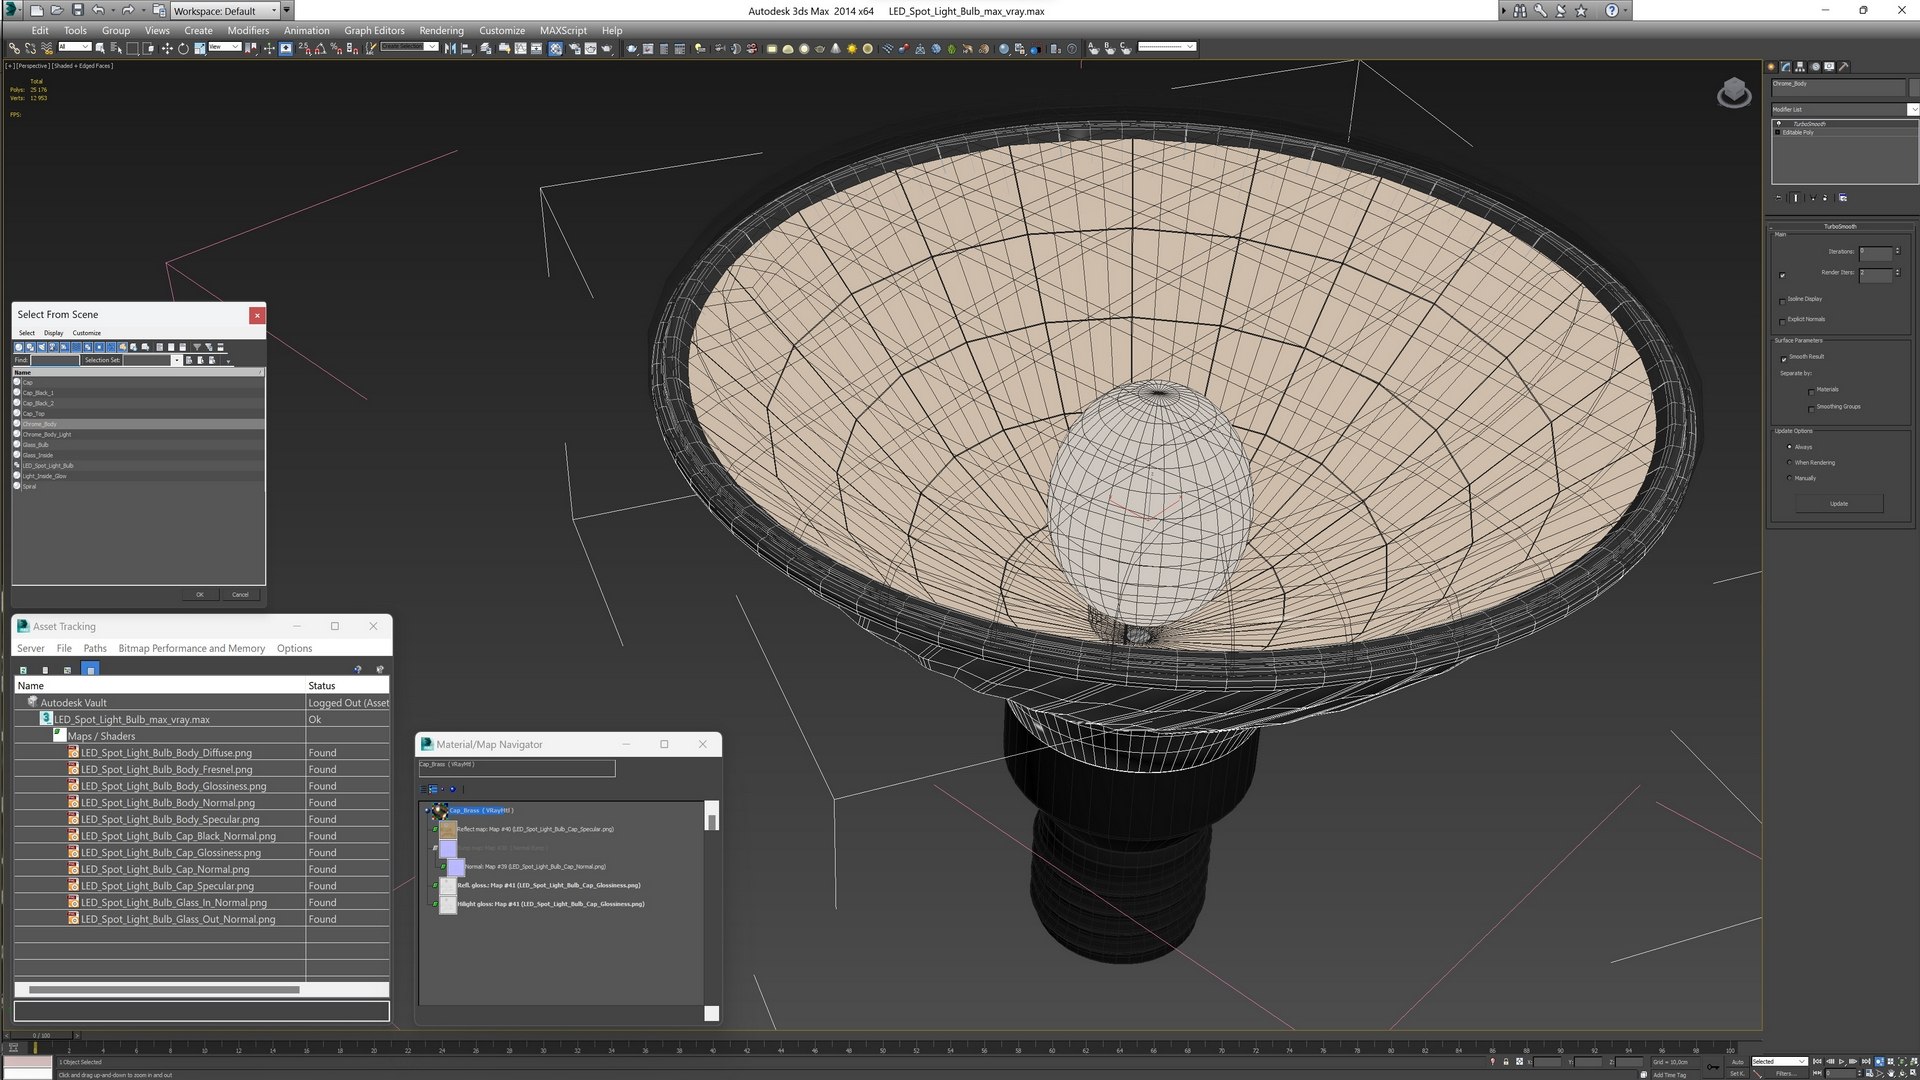The image size is (1920, 1080).
Task: Click the Mirror tool icon
Action: point(450,48)
